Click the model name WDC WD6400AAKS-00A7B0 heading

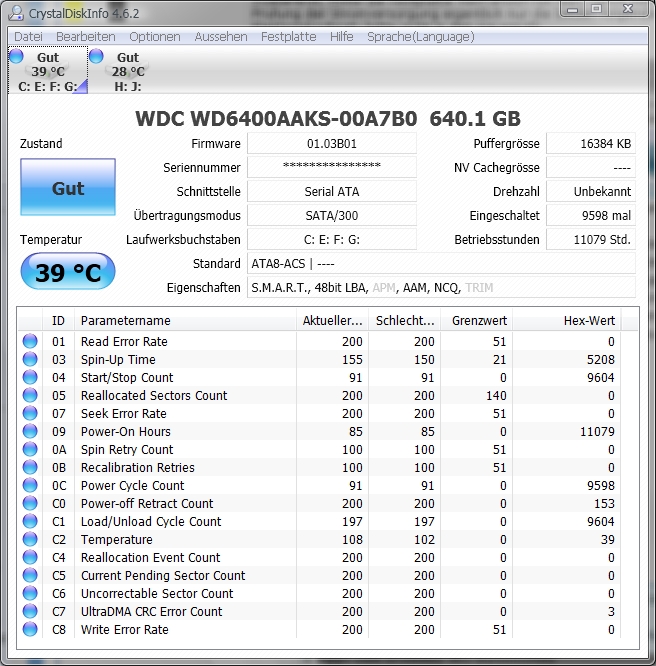(276, 119)
